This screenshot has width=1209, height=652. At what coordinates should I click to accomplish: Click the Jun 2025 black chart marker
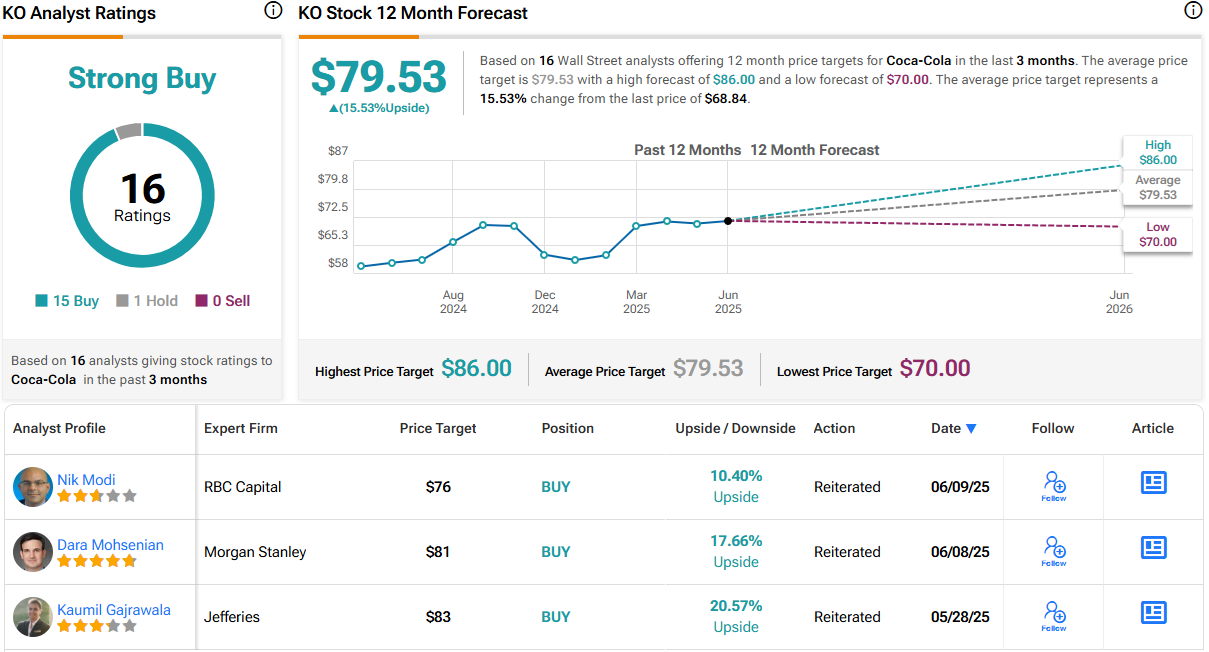coord(728,220)
